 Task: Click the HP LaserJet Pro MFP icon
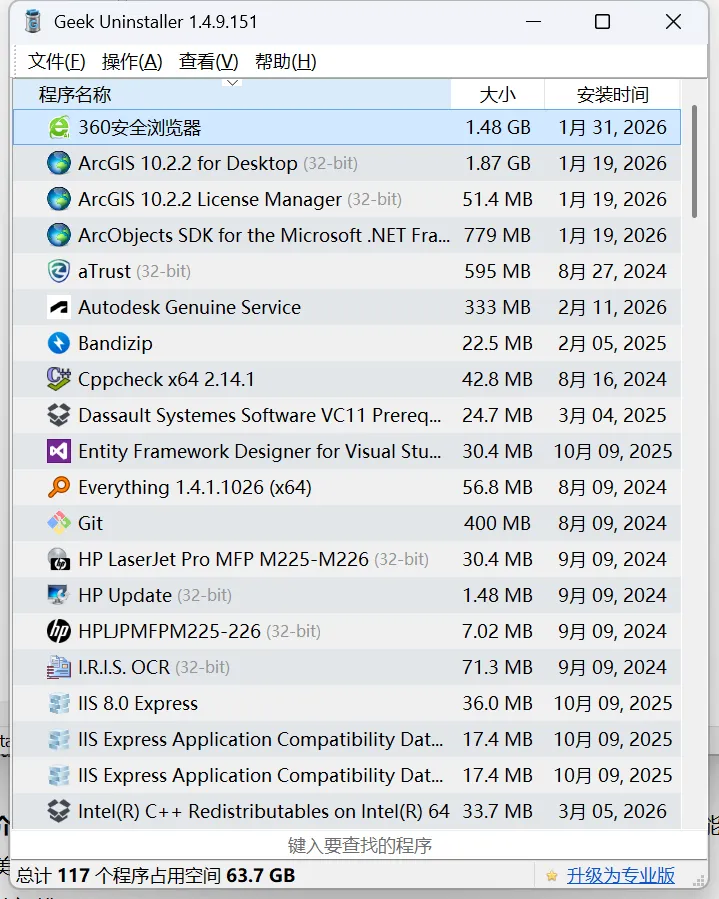point(58,560)
